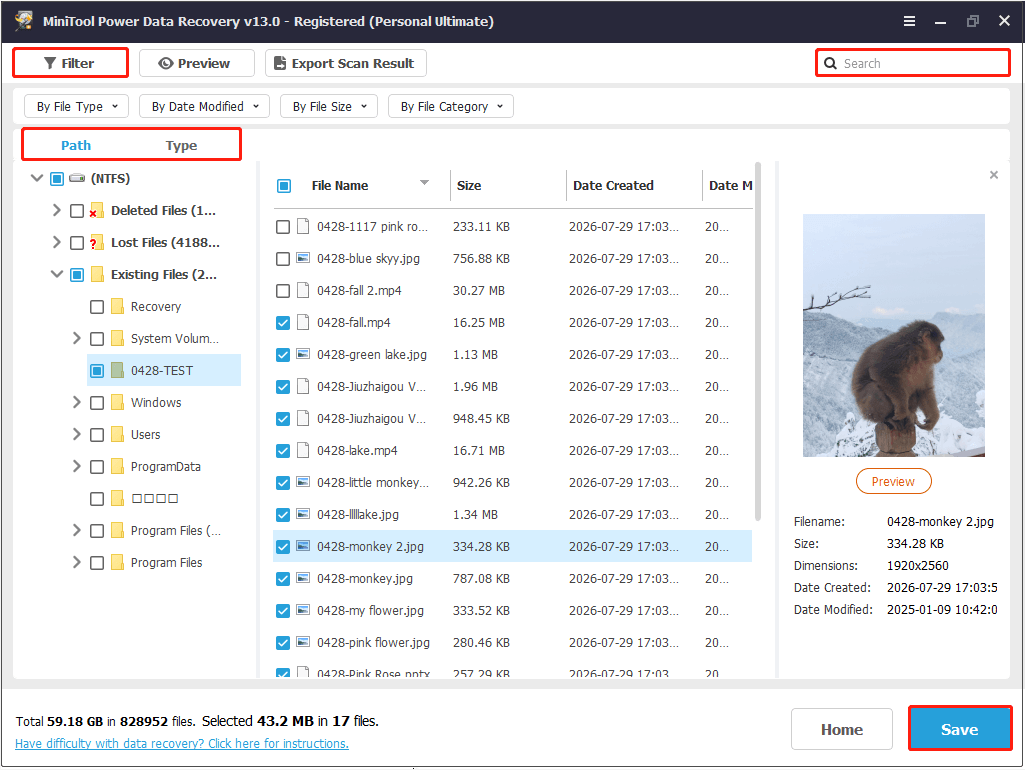Select the 0428-little monkey... file row

pyautogui.click(x=512, y=482)
